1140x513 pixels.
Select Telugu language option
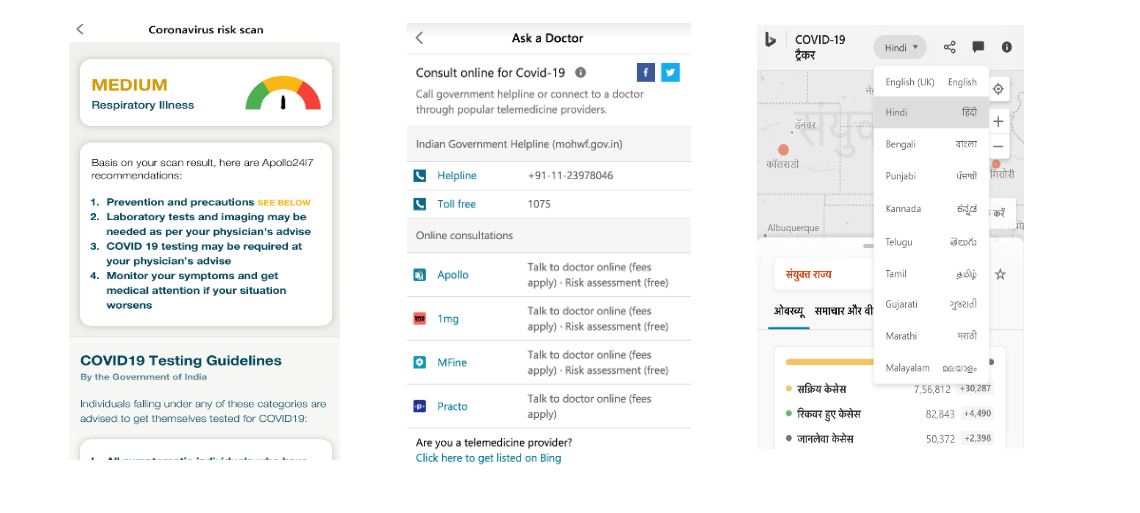[931, 242]
